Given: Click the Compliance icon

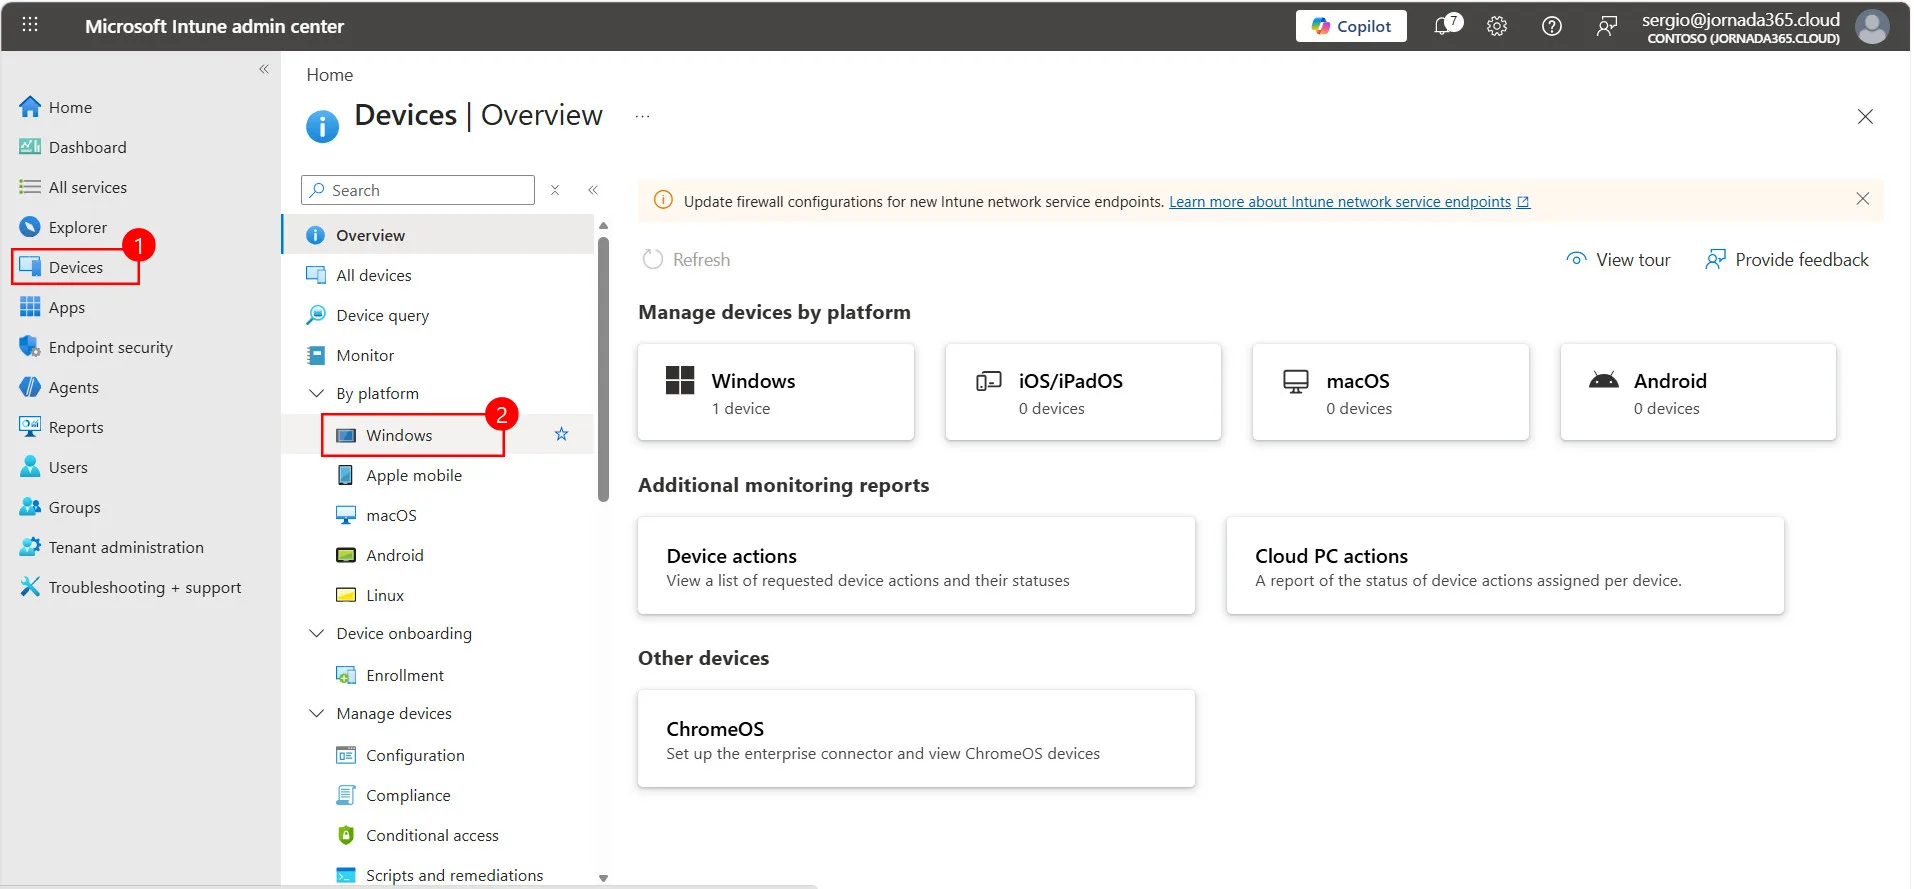Looking at the screenshot, I should coord(346,795).
